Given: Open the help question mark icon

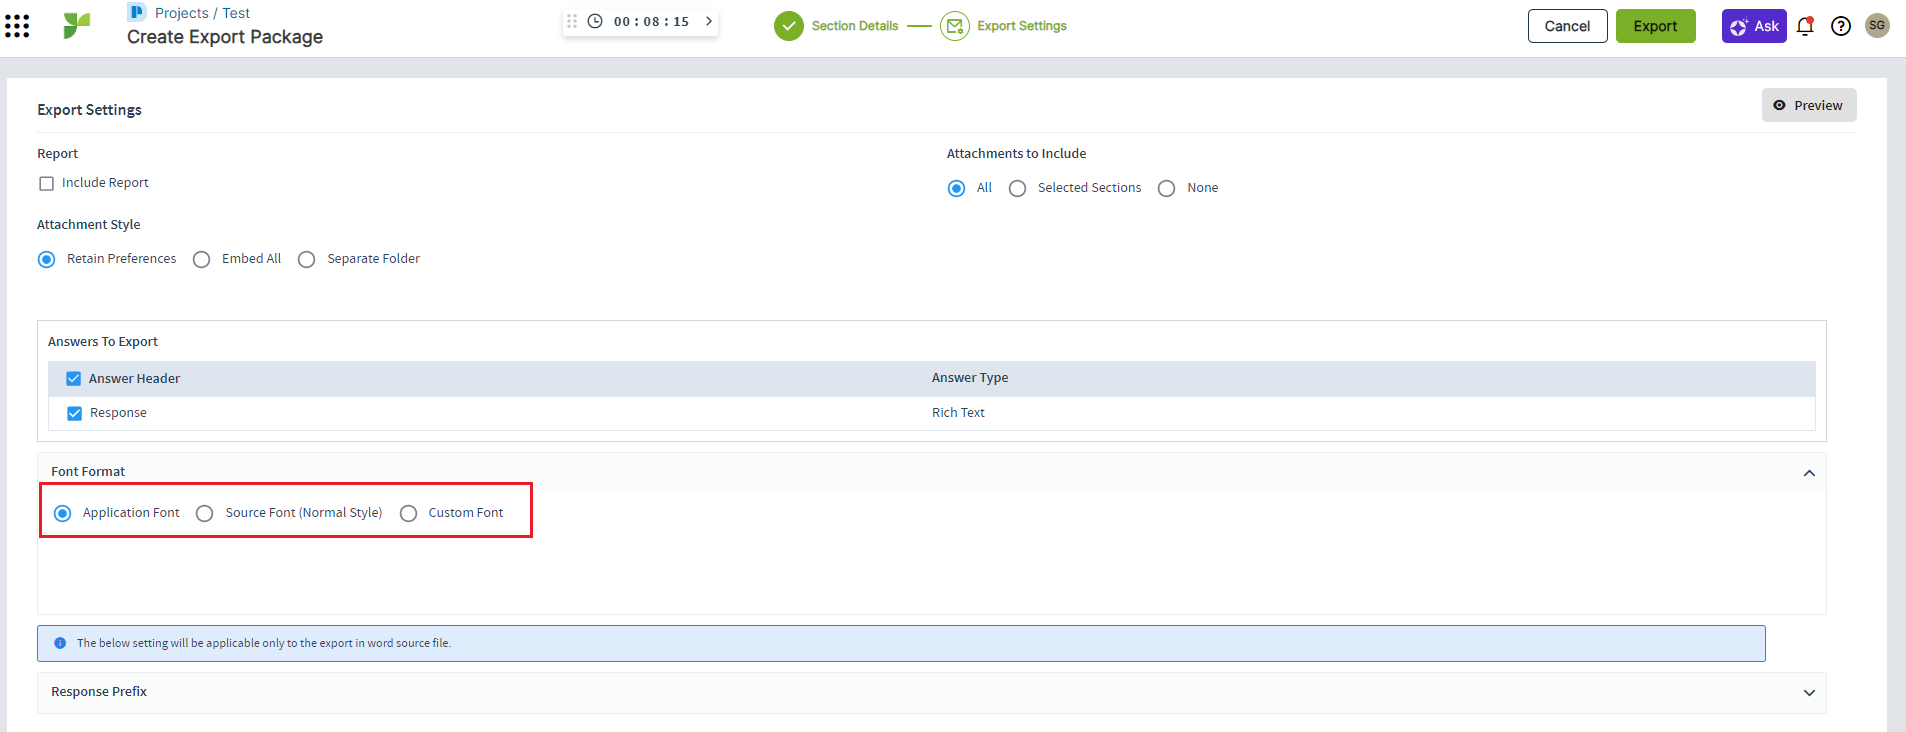Looking at the screenshot, I should pyautogui.click(x=1841, y=26).
